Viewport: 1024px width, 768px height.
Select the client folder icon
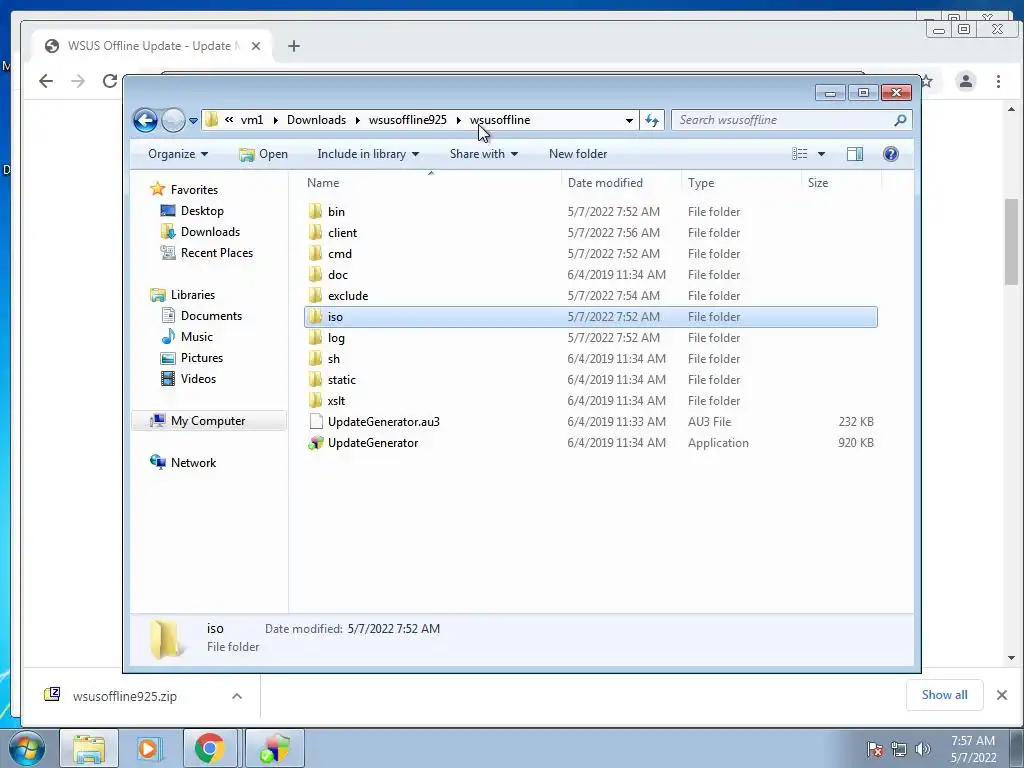click(315, 232)
